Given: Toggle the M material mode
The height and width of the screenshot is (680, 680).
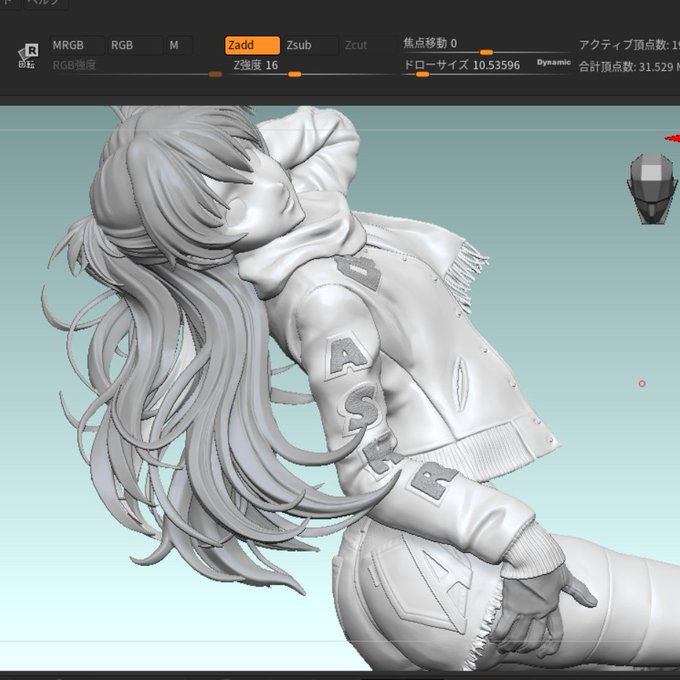Looking at the screenshot, I should [179, 46].
